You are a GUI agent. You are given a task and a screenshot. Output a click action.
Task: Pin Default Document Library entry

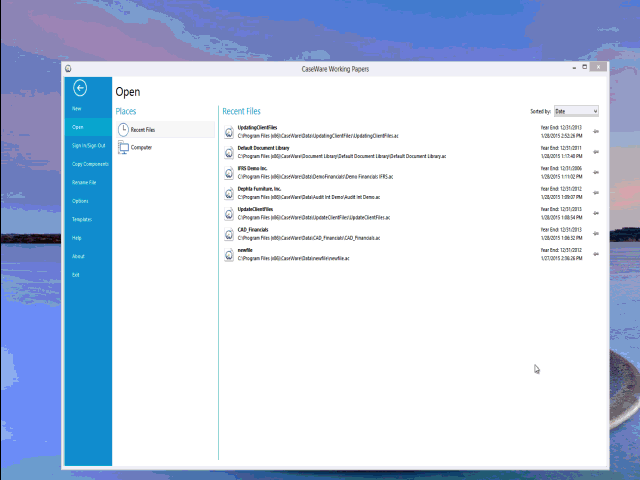click(596, 152)
